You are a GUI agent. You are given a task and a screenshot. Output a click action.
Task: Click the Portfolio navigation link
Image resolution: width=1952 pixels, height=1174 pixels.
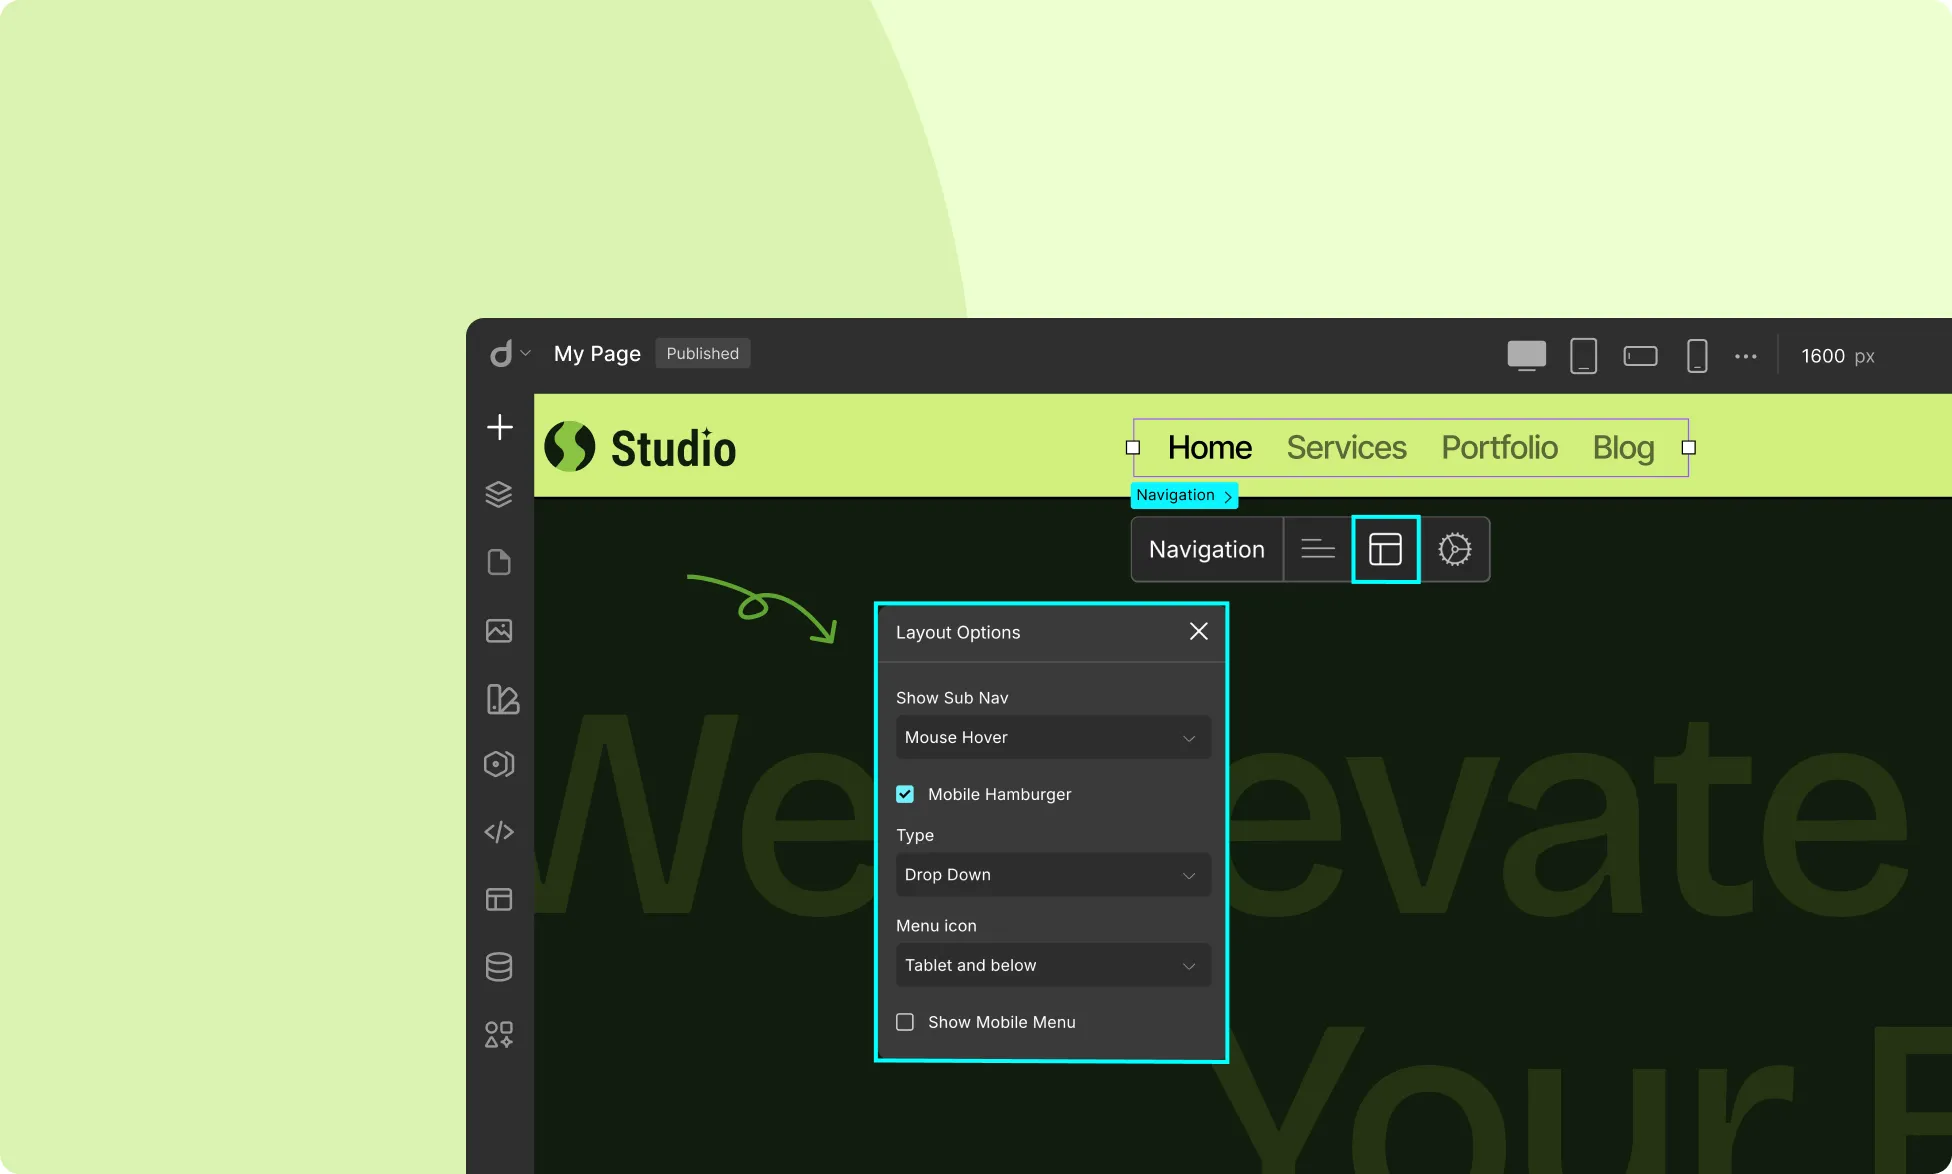coord(1499,447)
